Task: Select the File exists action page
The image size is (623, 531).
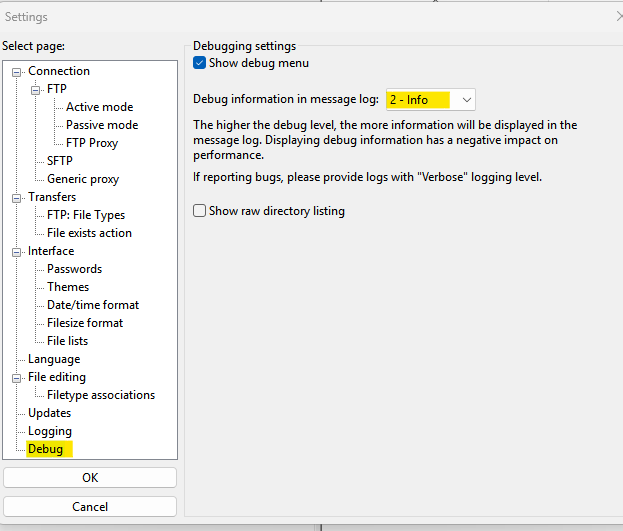Action: (89, 233)
